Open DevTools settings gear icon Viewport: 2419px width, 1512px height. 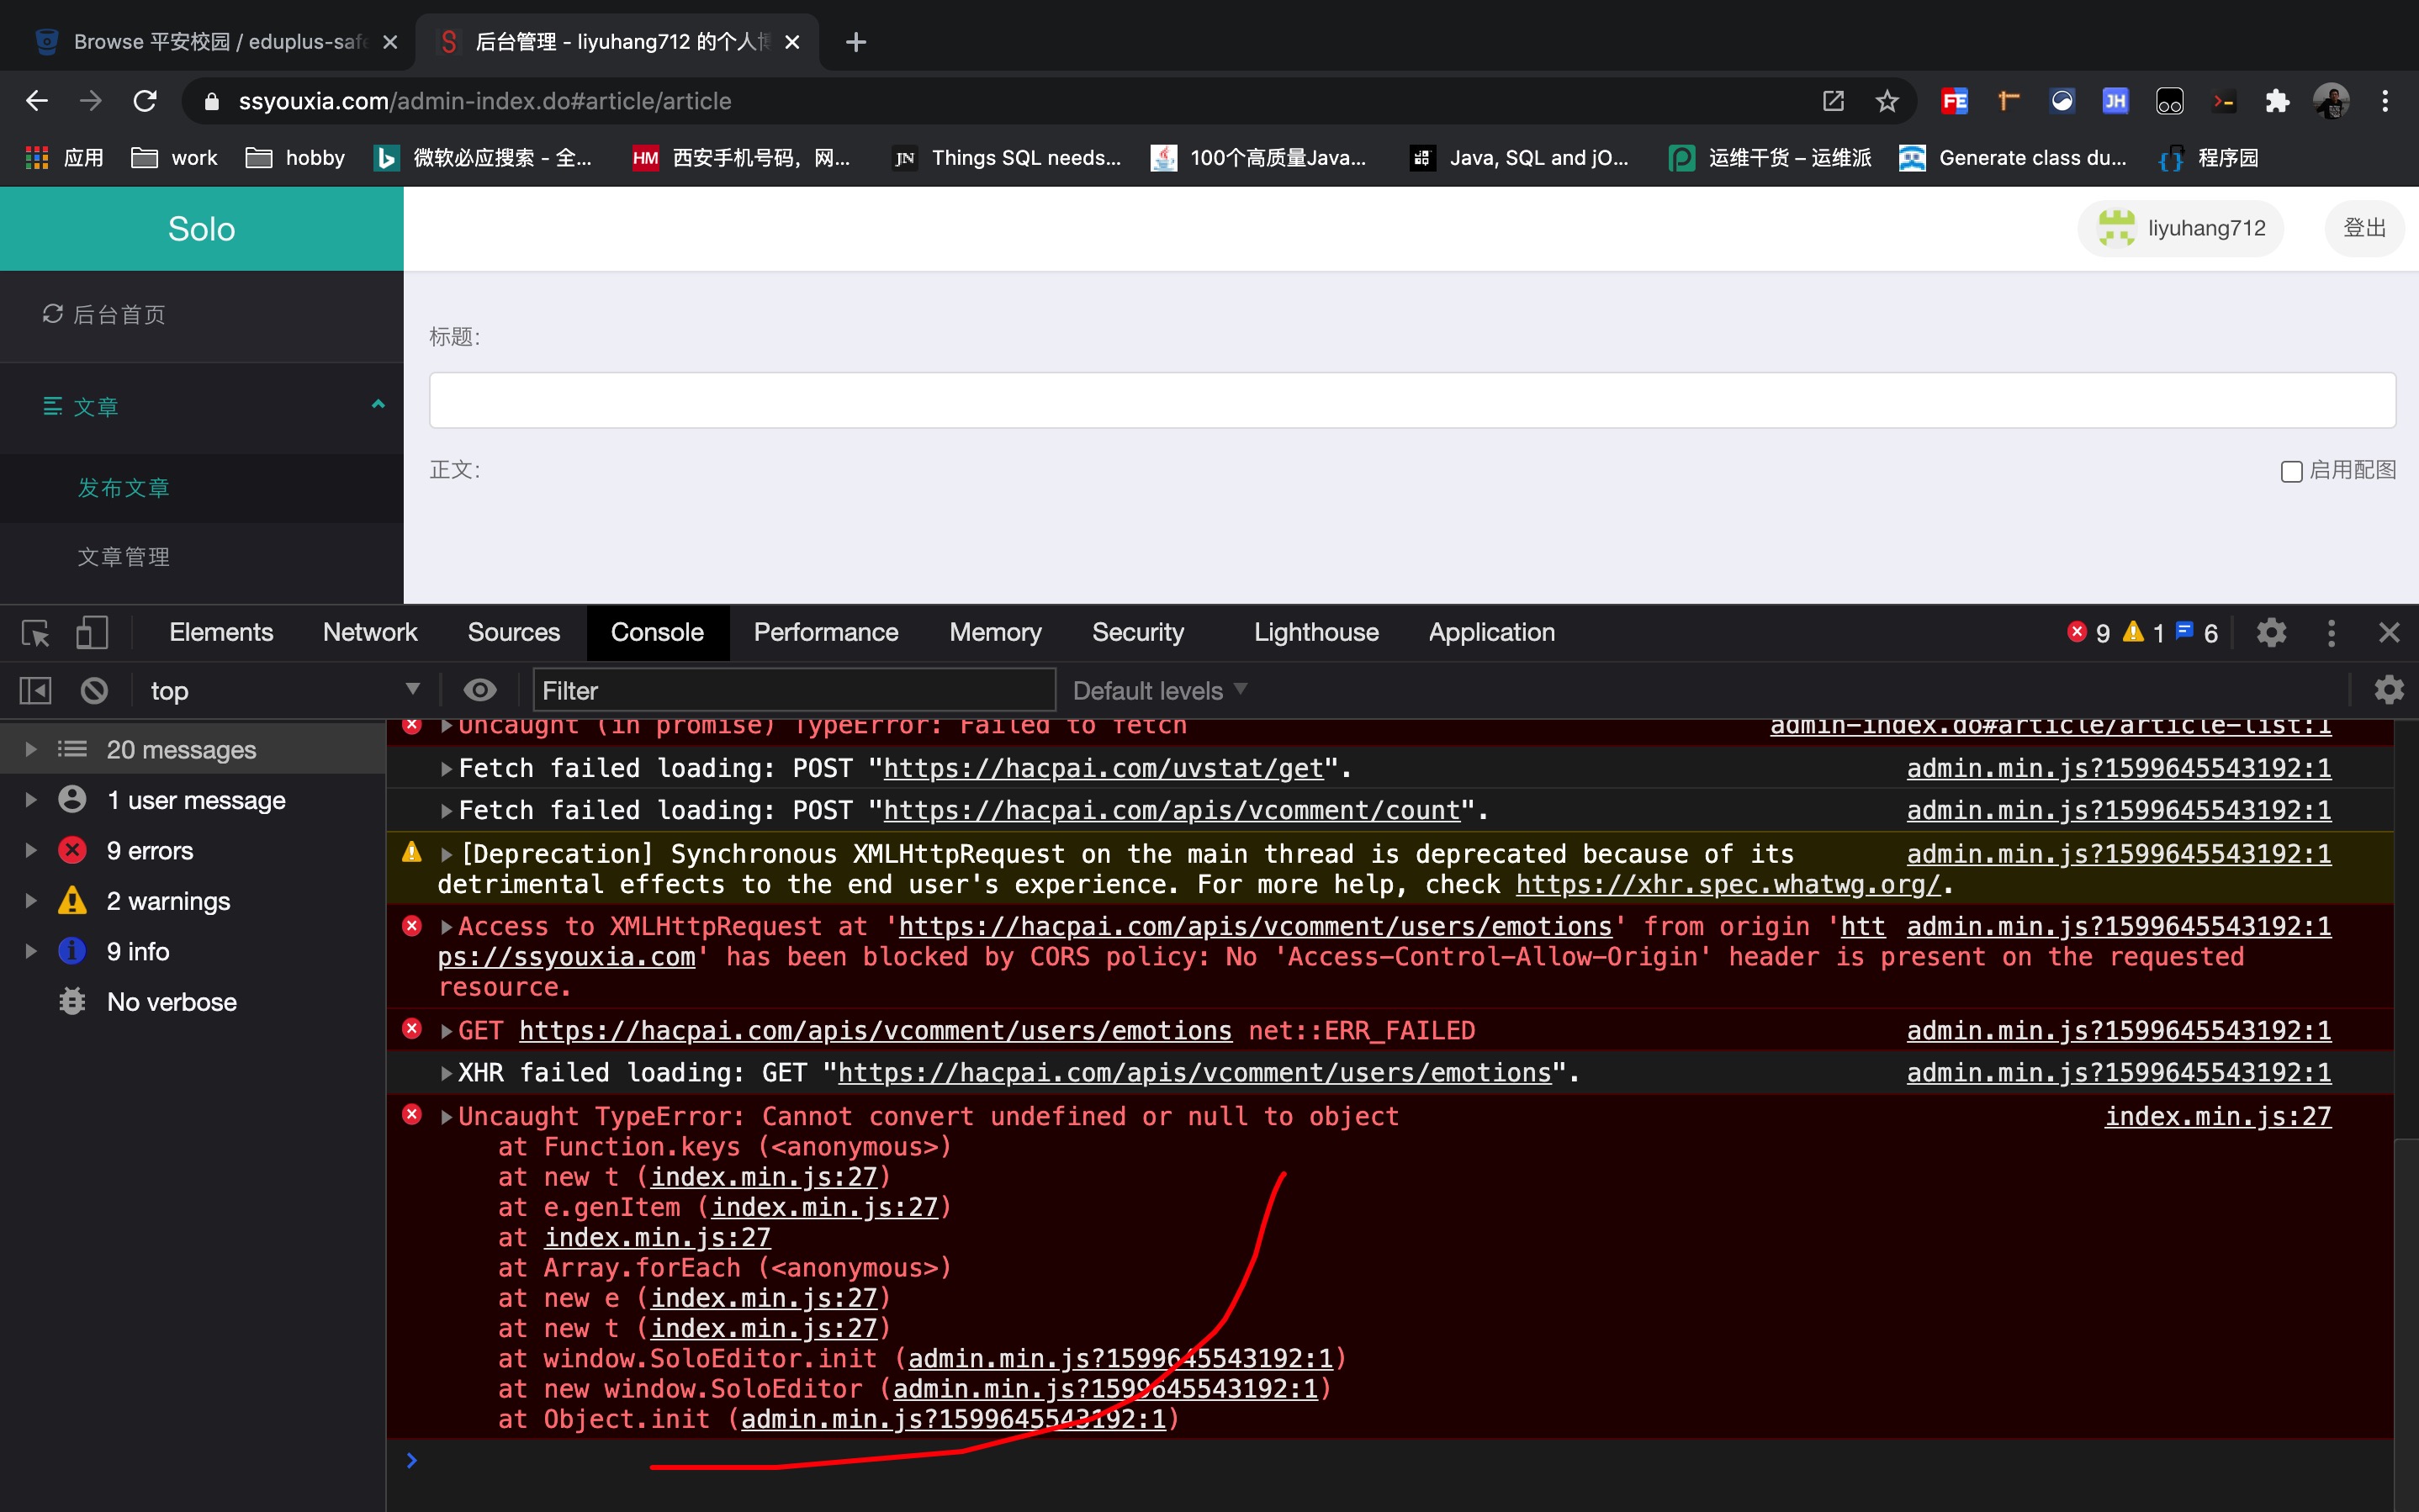pos(2271,633)
